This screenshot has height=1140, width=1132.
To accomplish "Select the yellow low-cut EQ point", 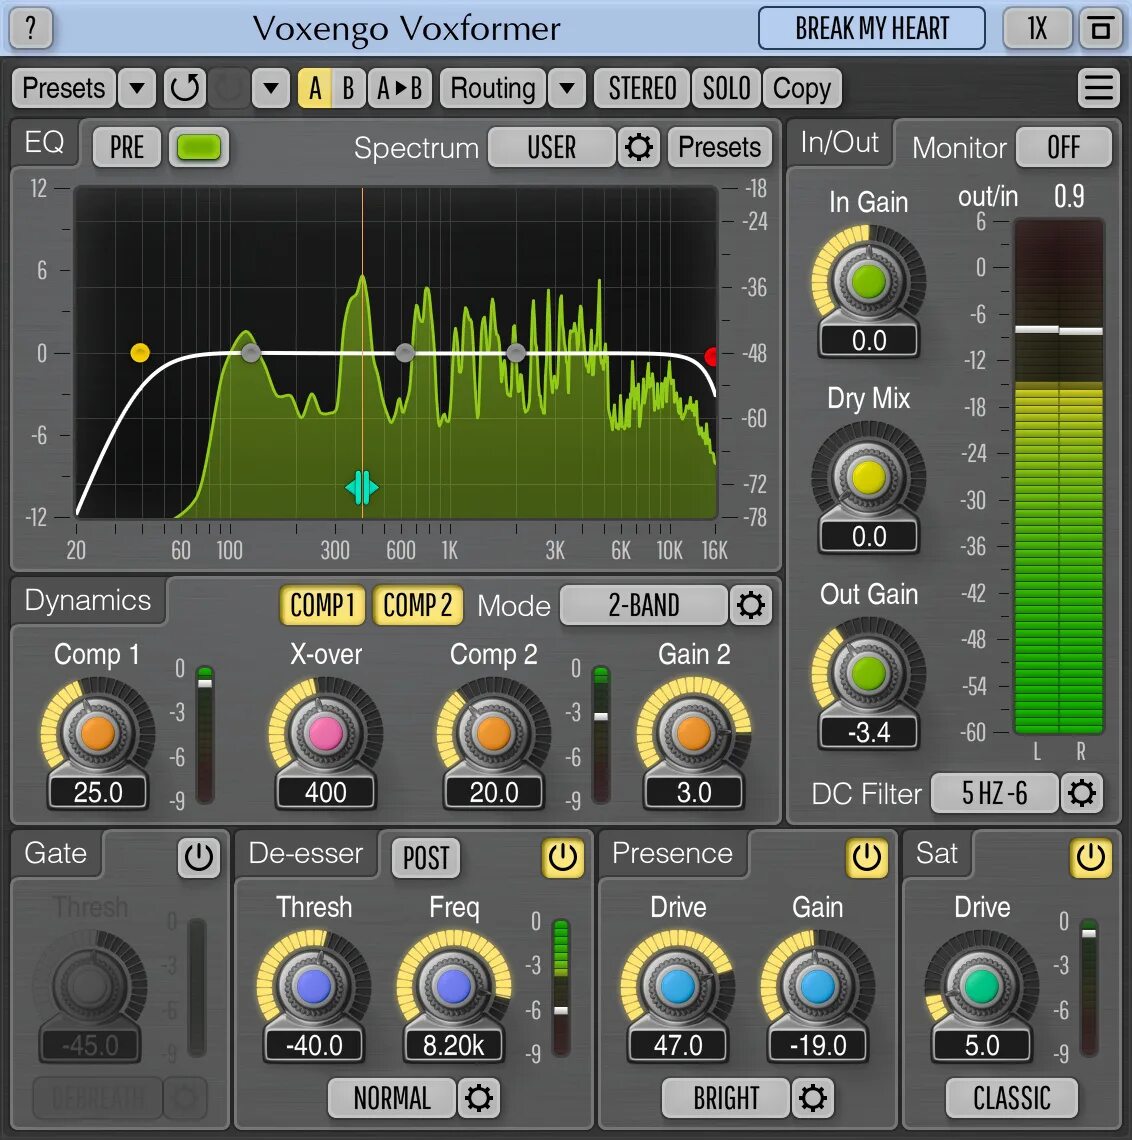I will 140,353.
